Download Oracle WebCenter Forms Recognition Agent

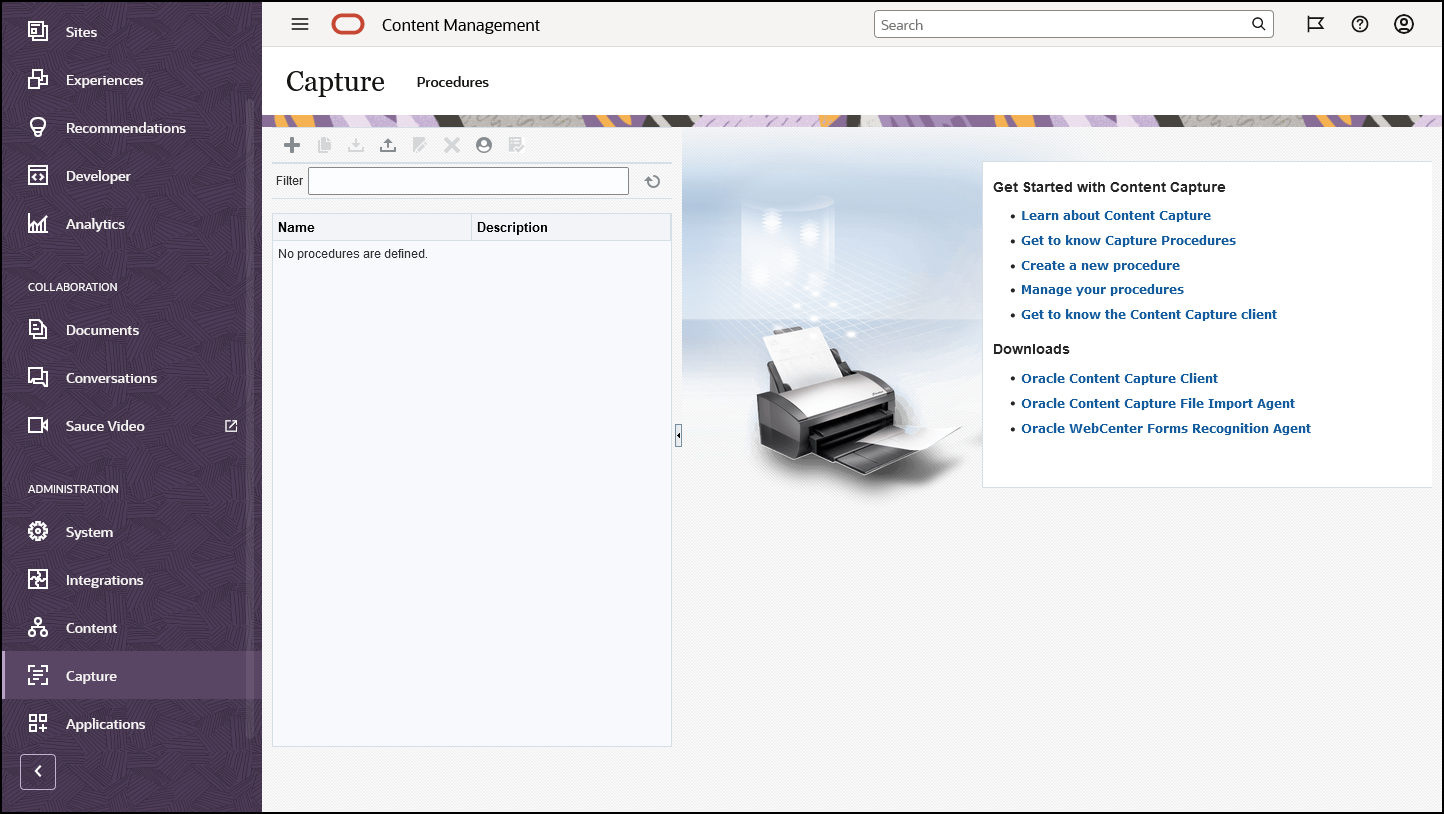coord(1166,428)
